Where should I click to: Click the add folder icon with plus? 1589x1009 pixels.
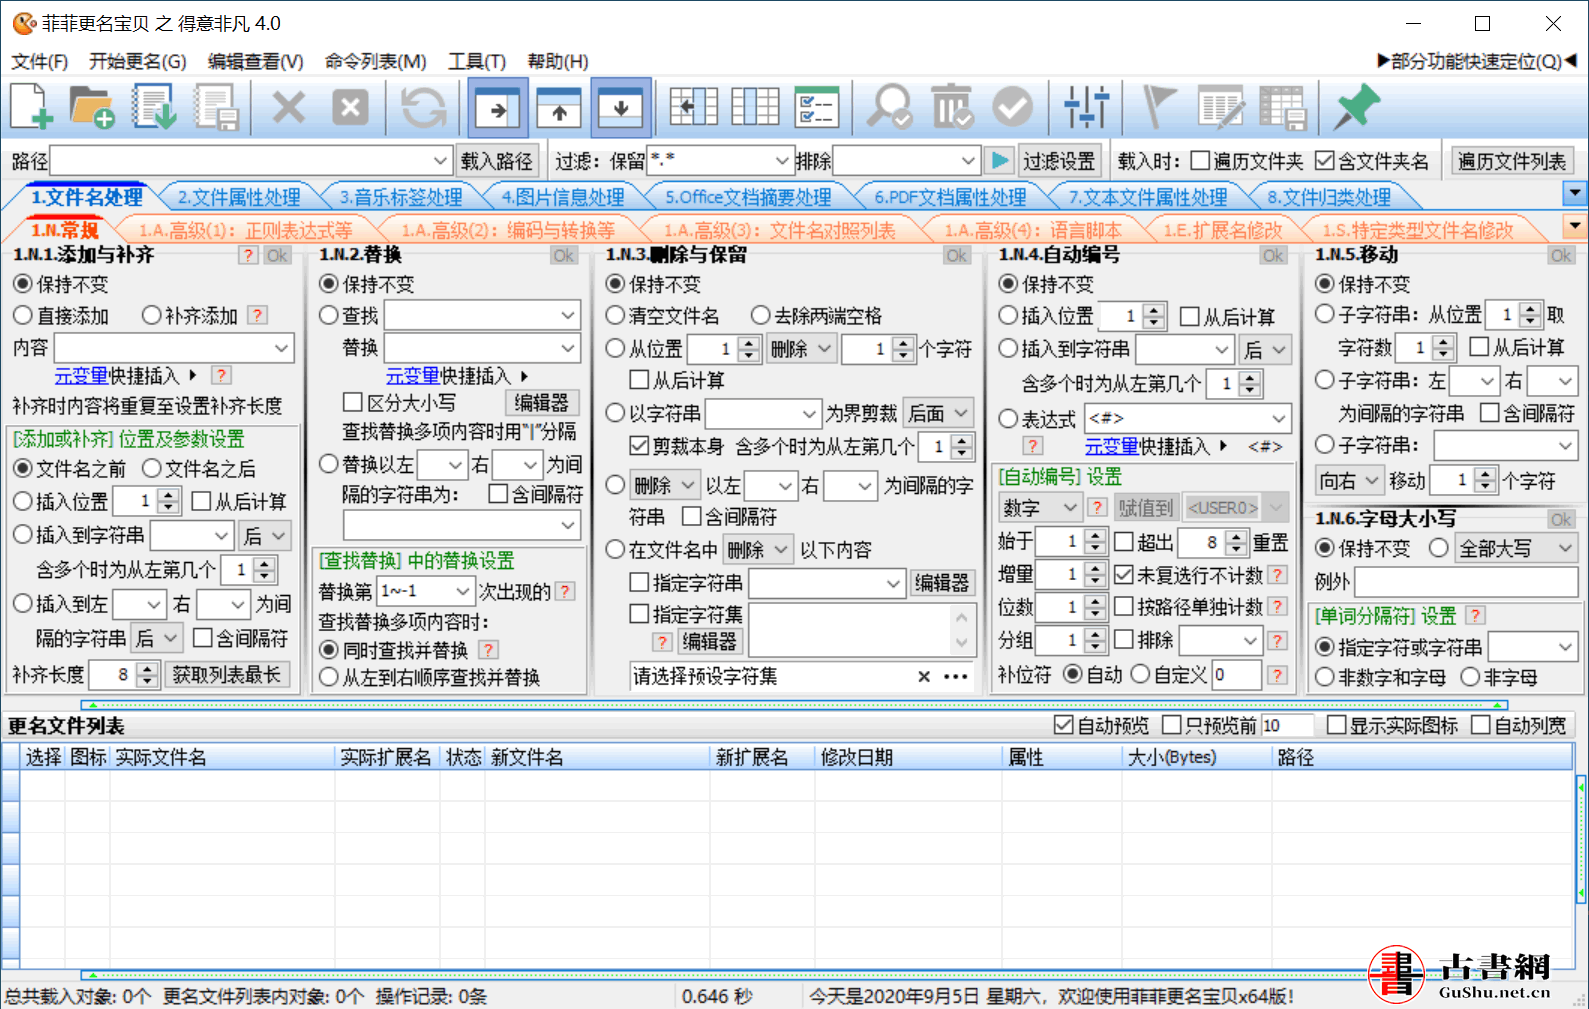93,107
